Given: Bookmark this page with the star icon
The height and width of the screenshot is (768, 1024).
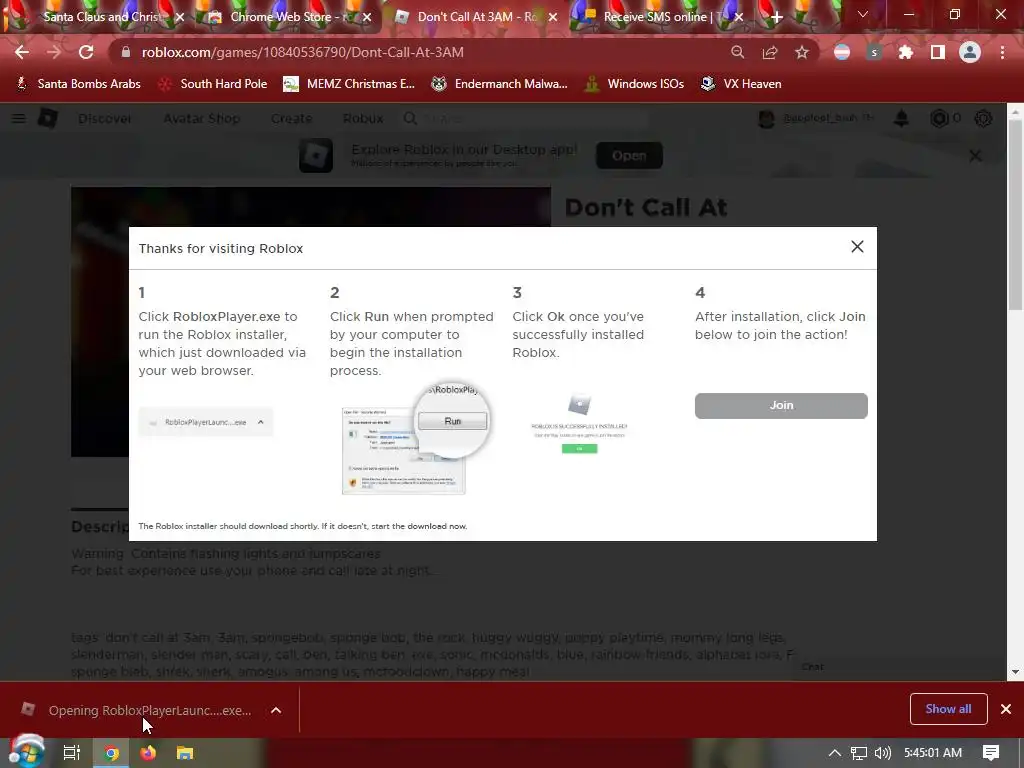Looking at the screenshot, I should click(802, 52).
